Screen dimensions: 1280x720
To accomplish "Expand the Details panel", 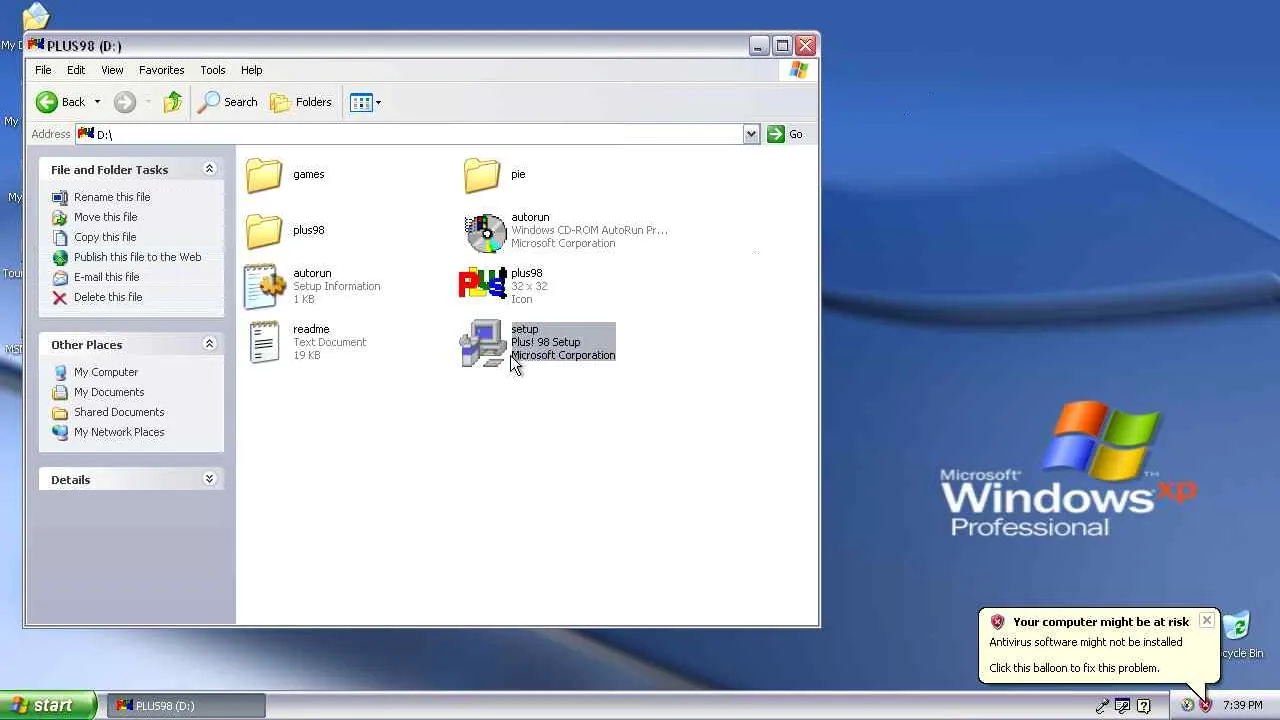I will coord(209,479).
